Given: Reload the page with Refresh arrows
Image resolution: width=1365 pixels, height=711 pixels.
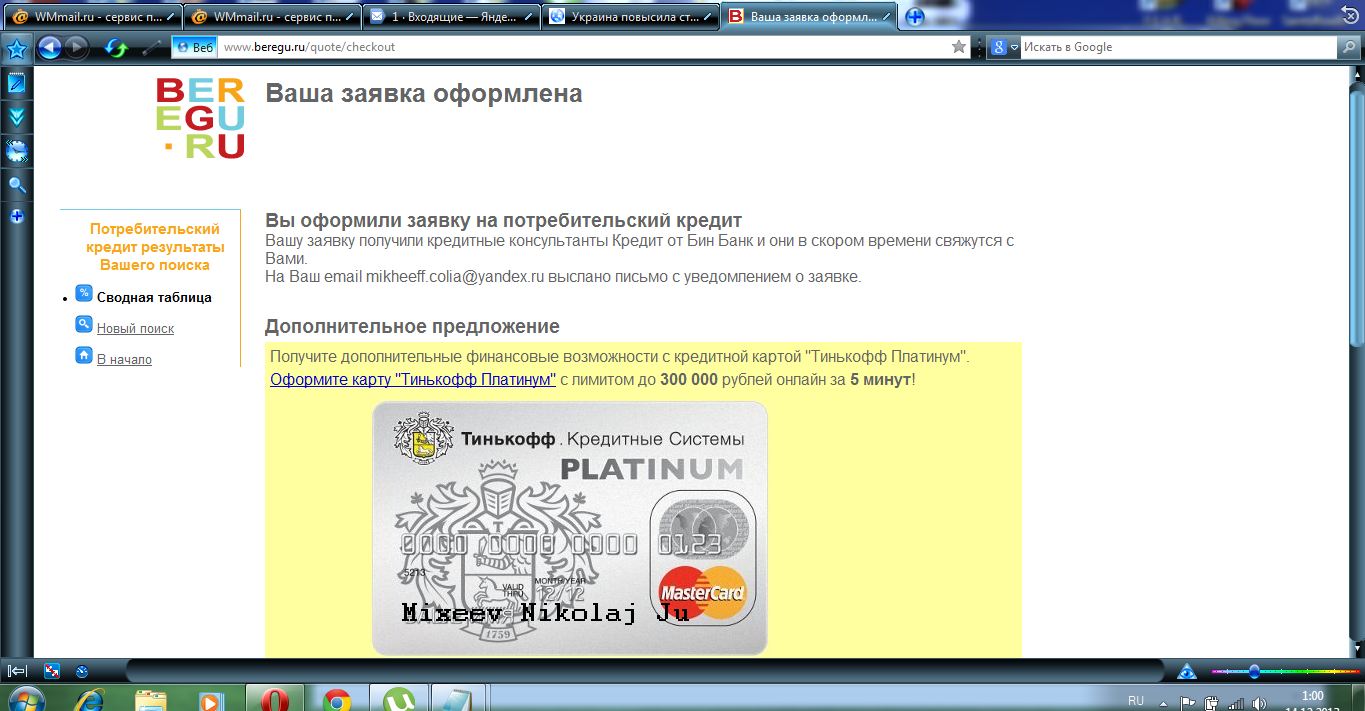Looking at the screenshot, I should tap(117, 47).
